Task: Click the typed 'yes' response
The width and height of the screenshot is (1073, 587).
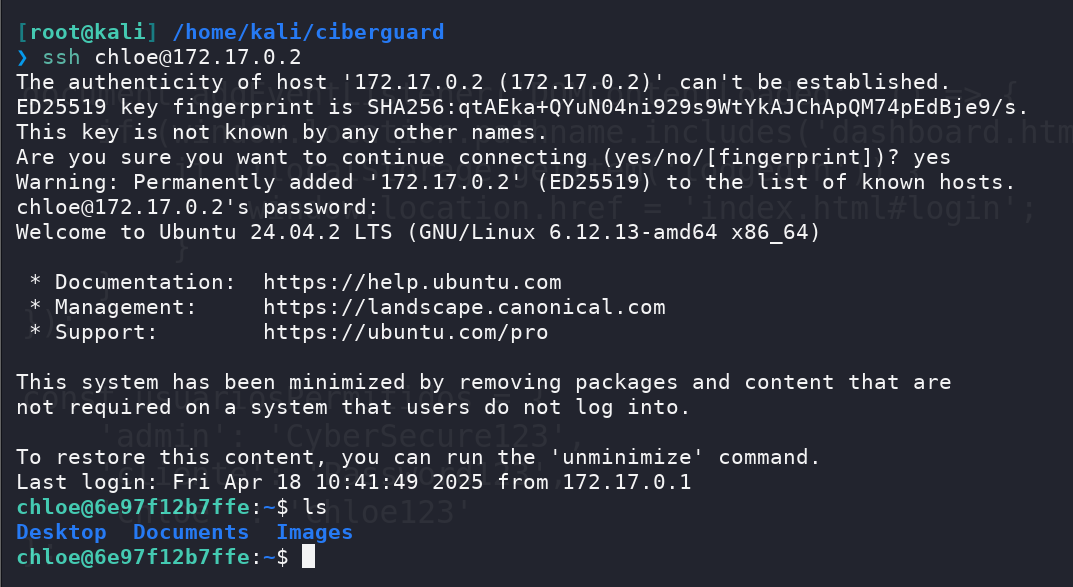Action: point(931,157)
